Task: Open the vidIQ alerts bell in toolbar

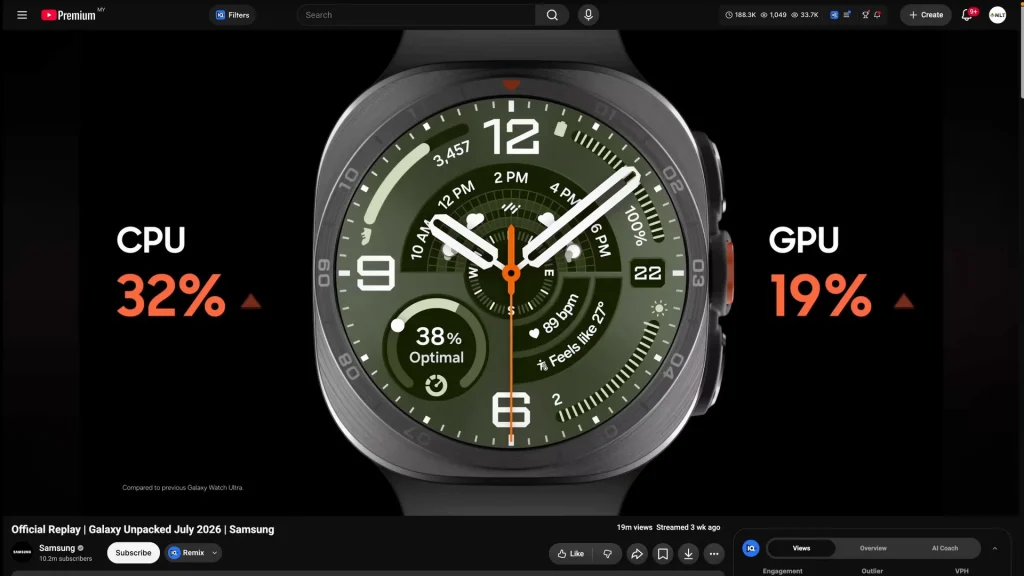Action: (878, 15)
